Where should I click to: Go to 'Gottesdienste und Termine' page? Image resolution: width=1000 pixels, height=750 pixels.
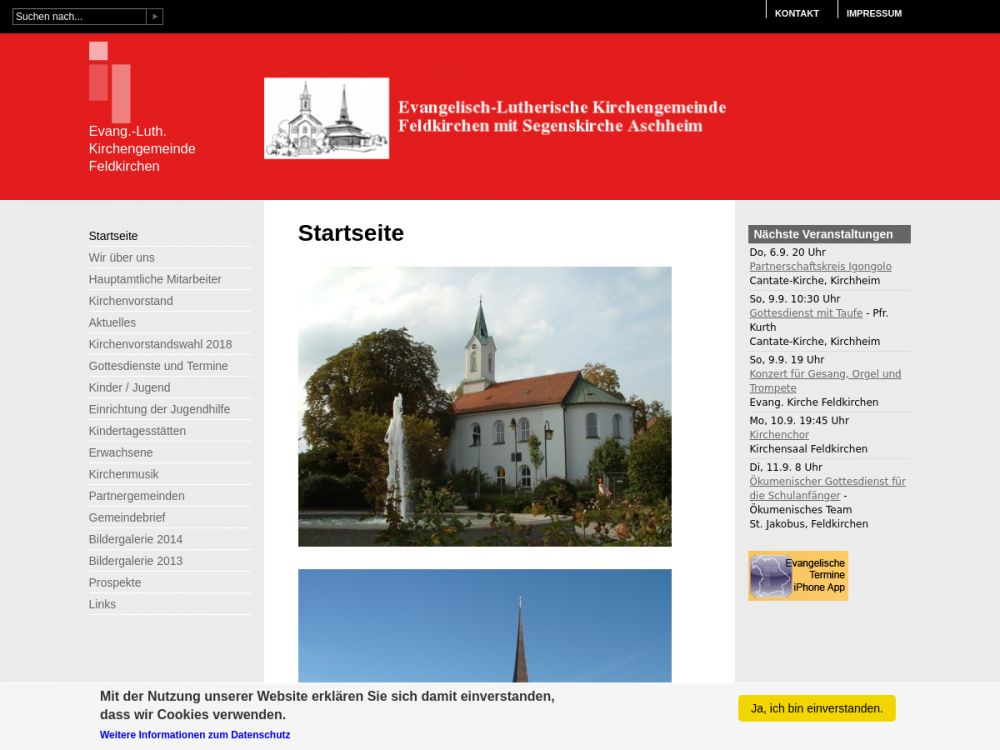tap(158, 366)
